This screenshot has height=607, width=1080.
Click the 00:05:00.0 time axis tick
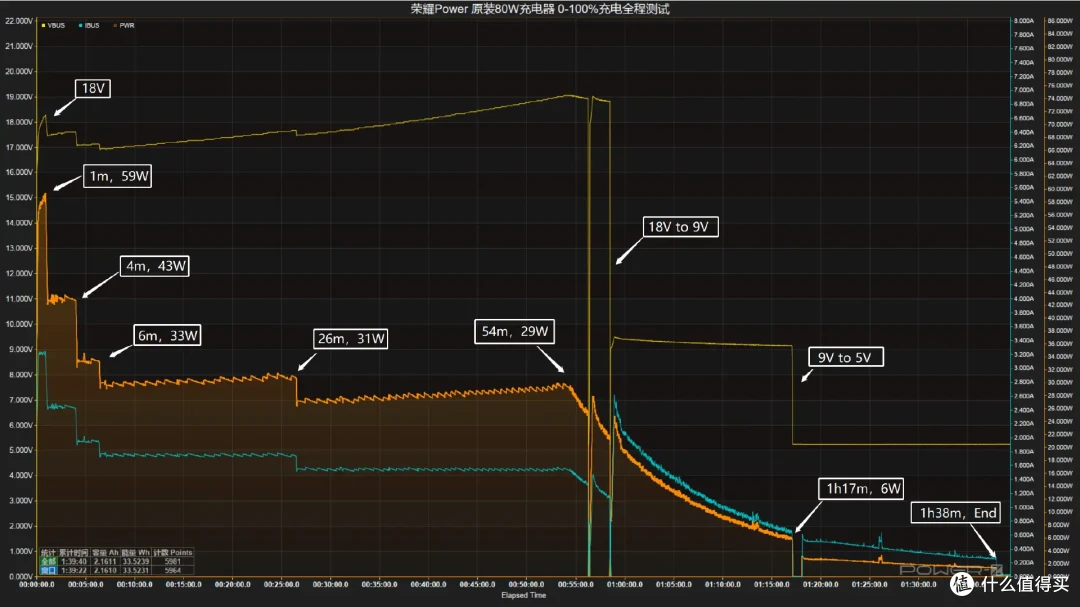click(x=85, y=584)
